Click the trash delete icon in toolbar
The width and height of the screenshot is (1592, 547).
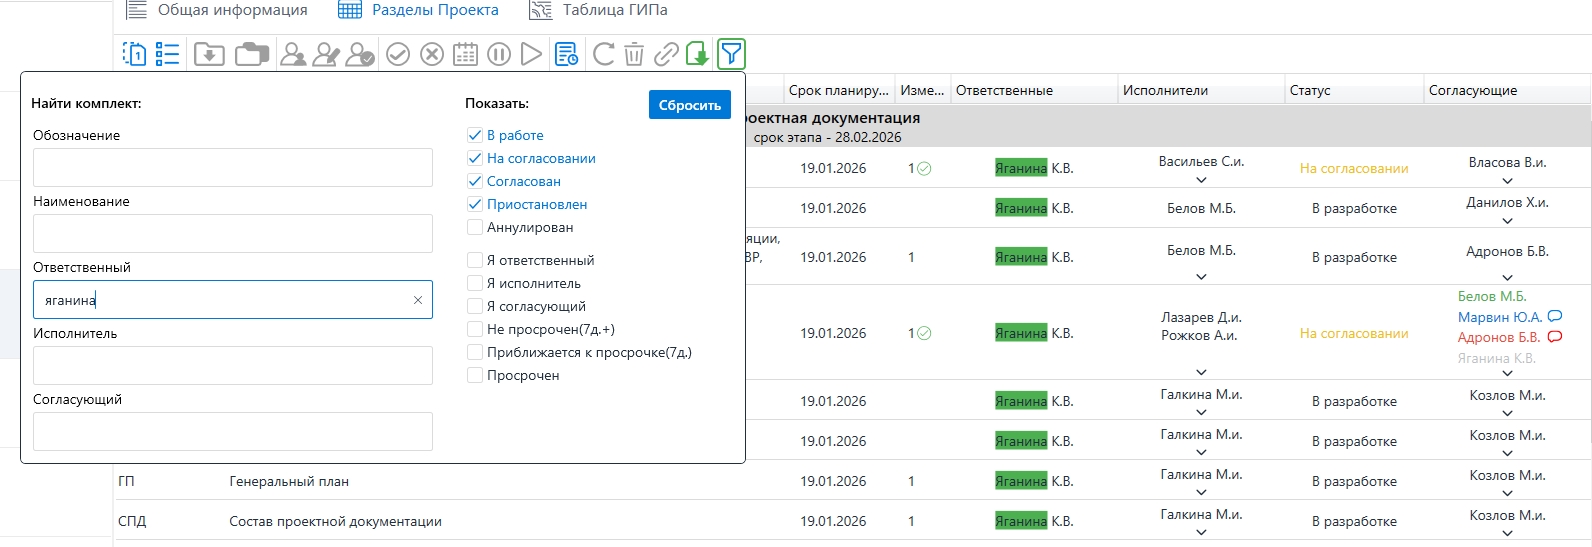(x=634, y=54)
